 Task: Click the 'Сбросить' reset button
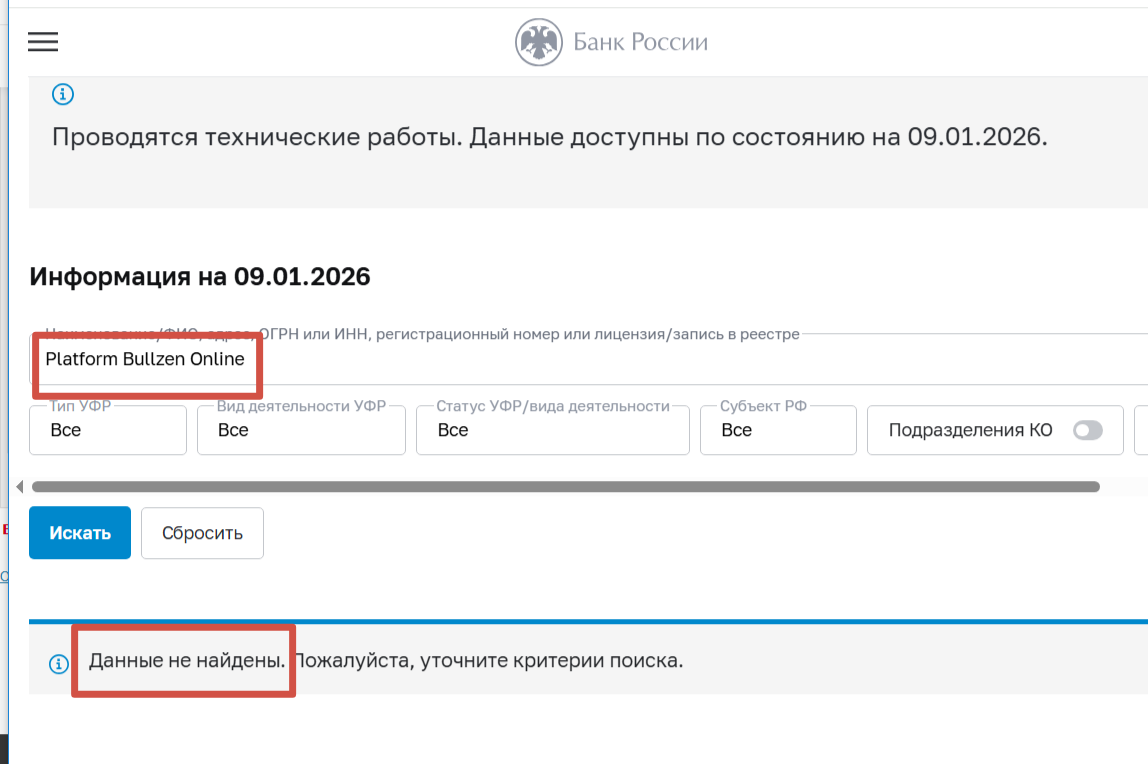click(x=202, y=533)
